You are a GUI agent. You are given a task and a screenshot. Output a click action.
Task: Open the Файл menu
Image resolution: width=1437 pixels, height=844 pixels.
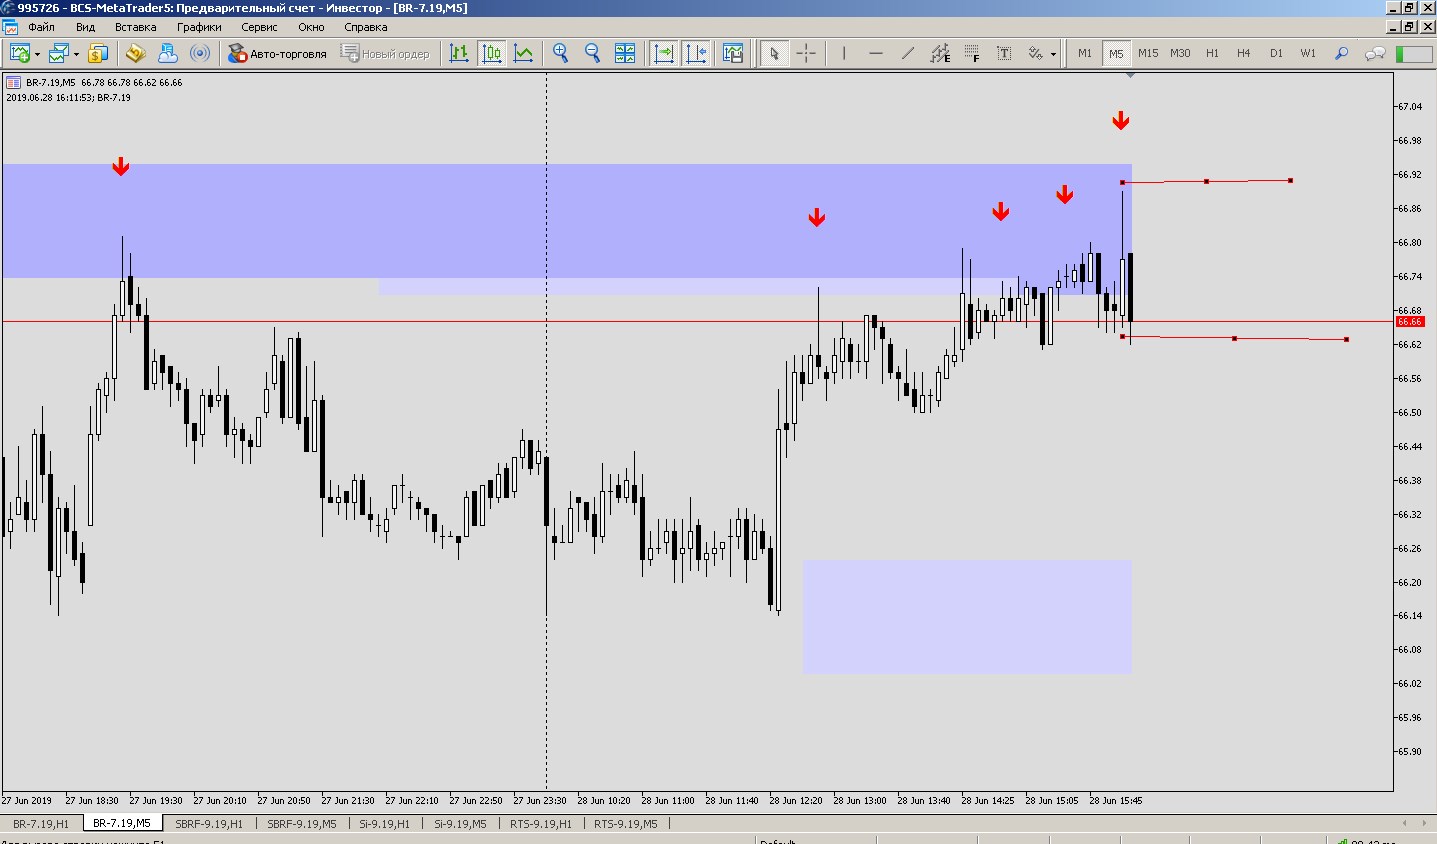[41, 27]
